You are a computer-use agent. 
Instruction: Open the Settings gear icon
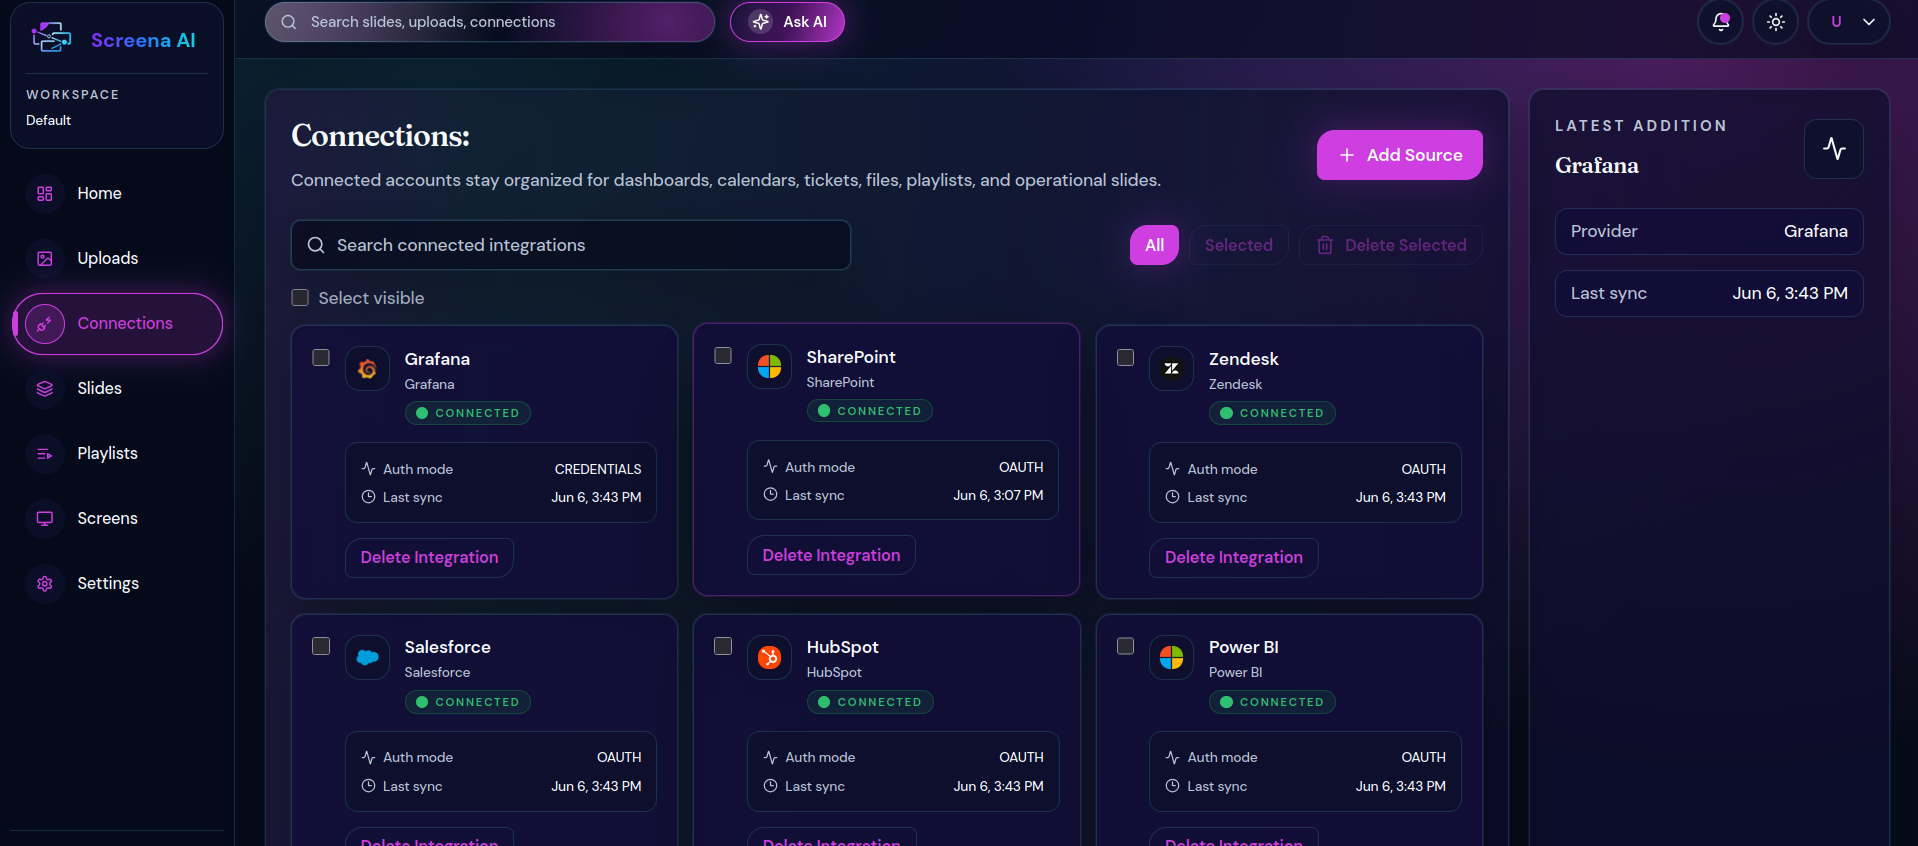(x=45, y=584)
